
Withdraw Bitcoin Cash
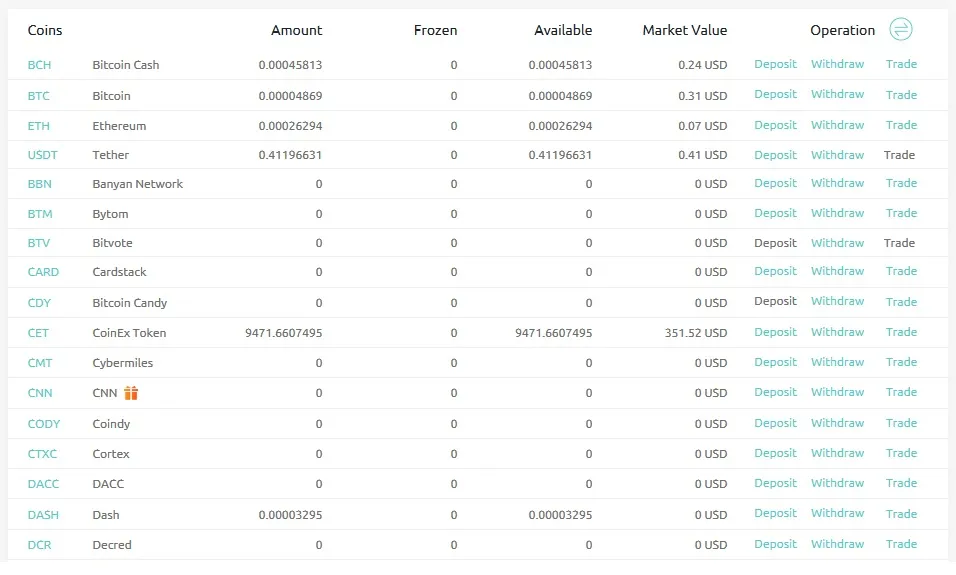[837, 64]
